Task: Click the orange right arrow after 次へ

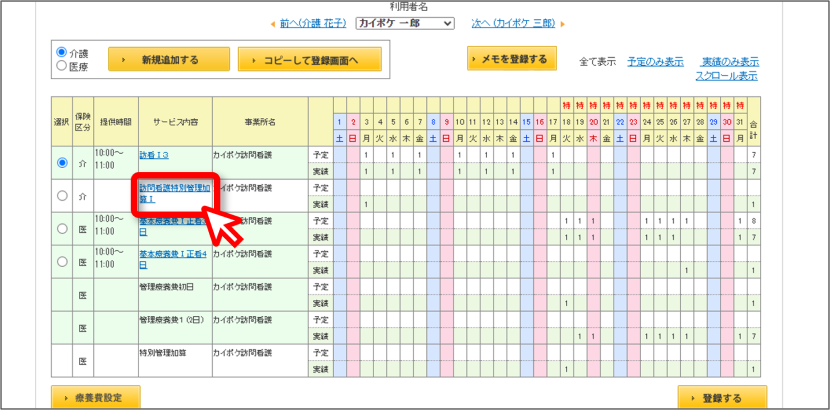Action: (563, 24)
